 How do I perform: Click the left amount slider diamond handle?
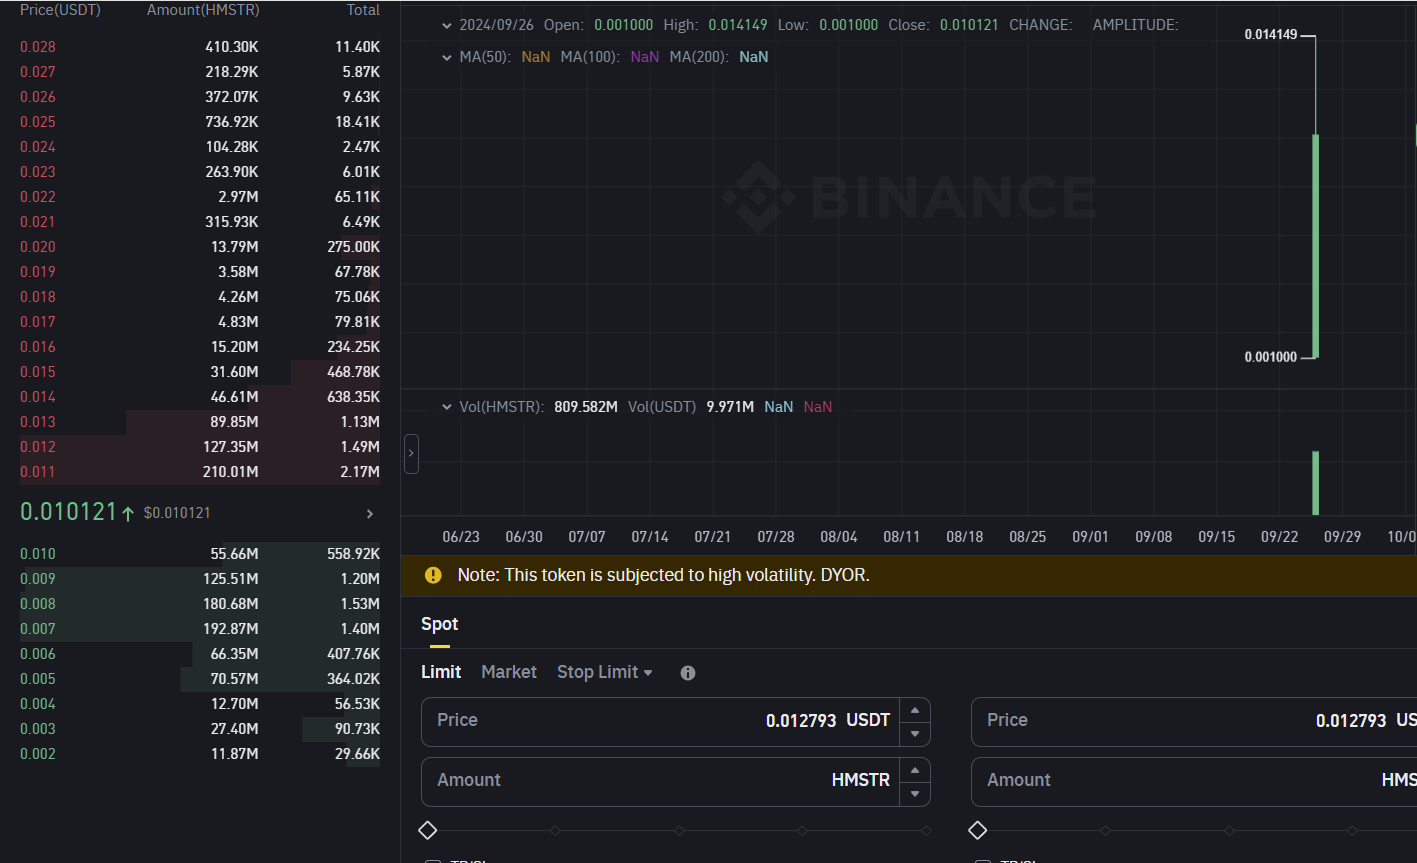click(427, 830)
